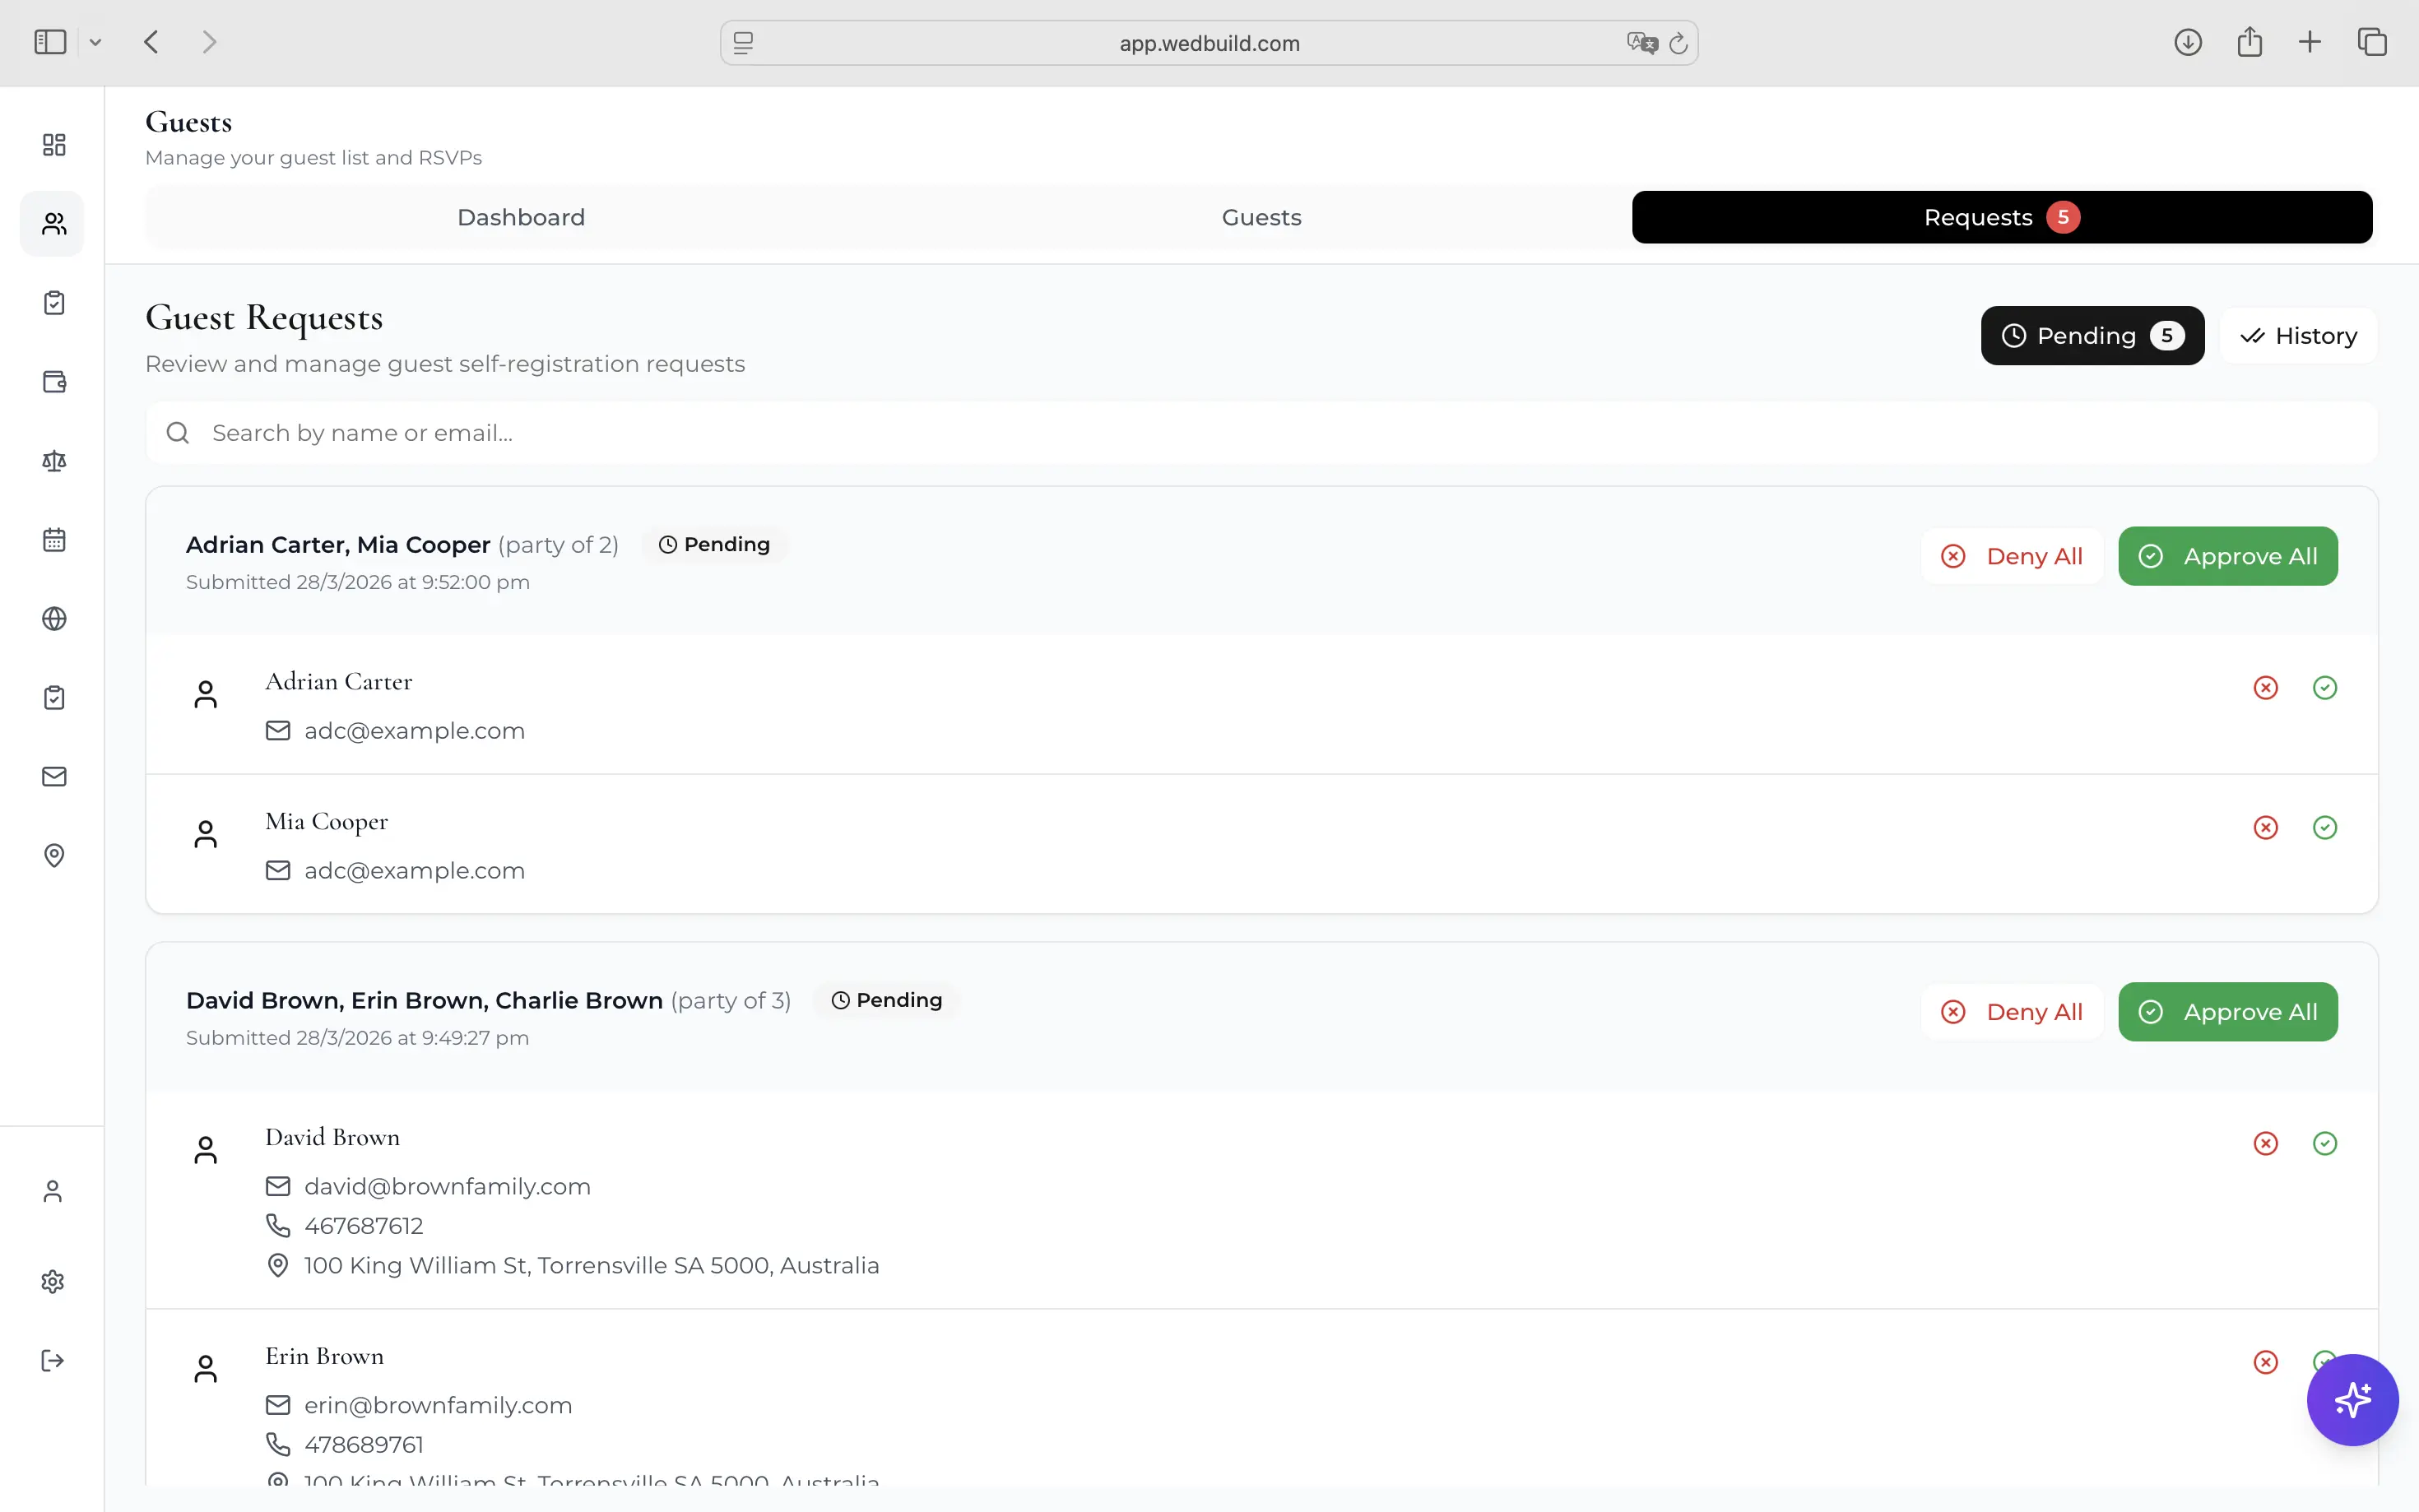Open the settings gear icon in sidebar
The width and height of the screenshot is (2419, 1512).
click(x=53, y=1282)
